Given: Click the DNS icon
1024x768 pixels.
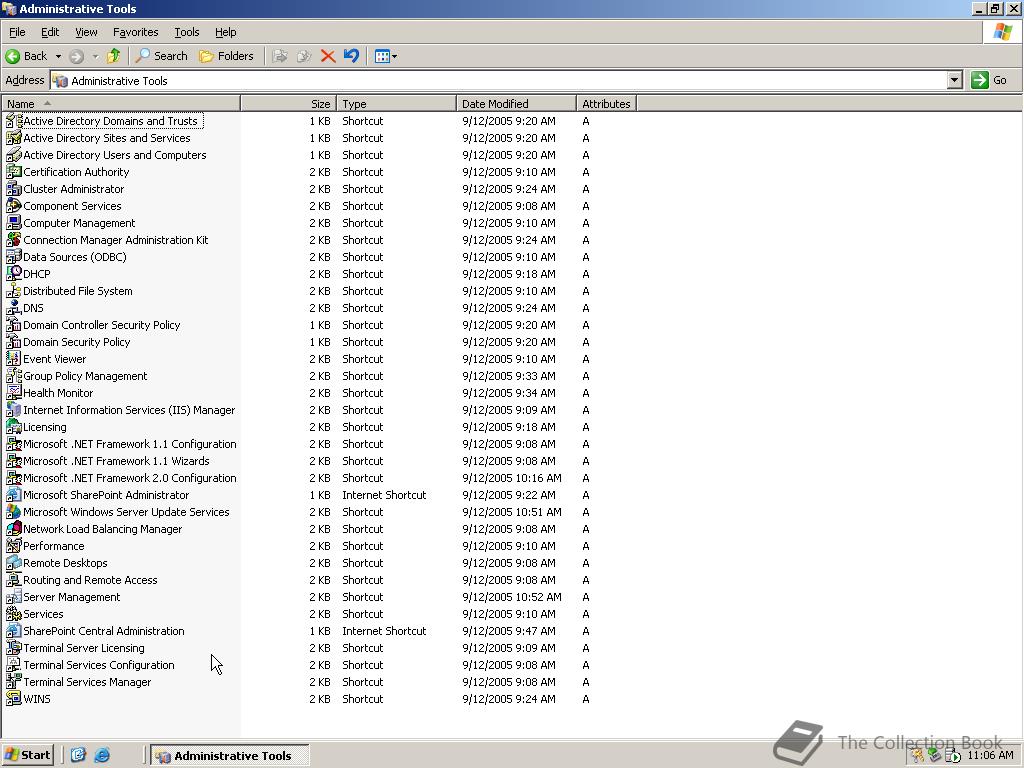Looking at the screenshot, I should [13, 308].
